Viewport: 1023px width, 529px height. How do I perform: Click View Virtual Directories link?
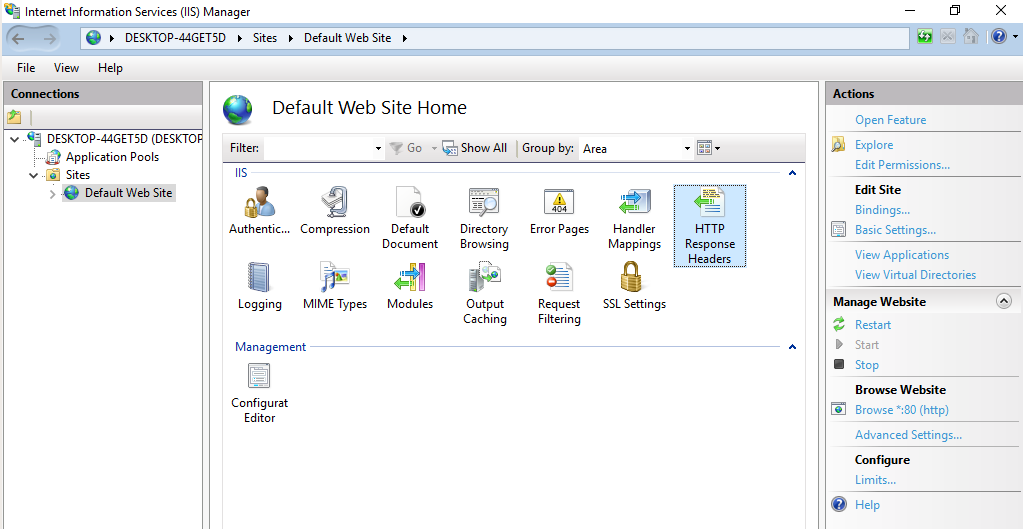(915, 275)
